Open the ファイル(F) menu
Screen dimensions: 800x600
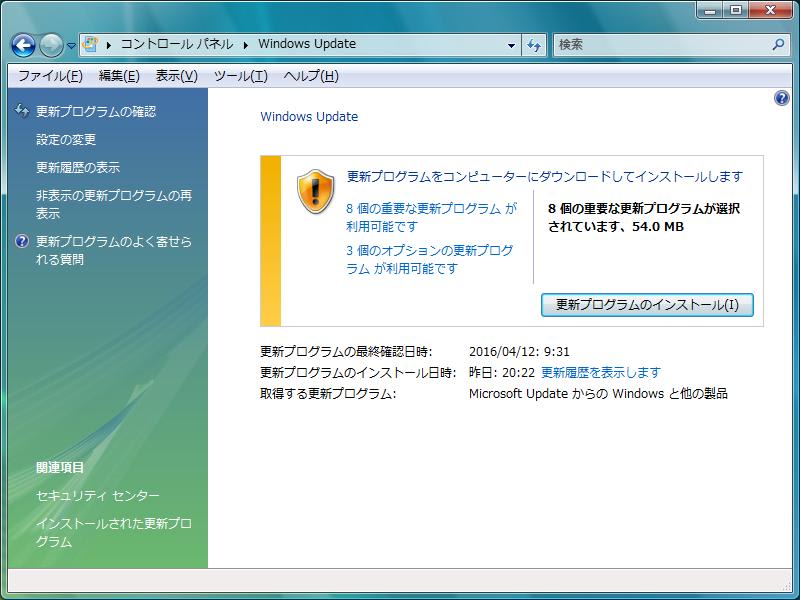pos(50,76)
